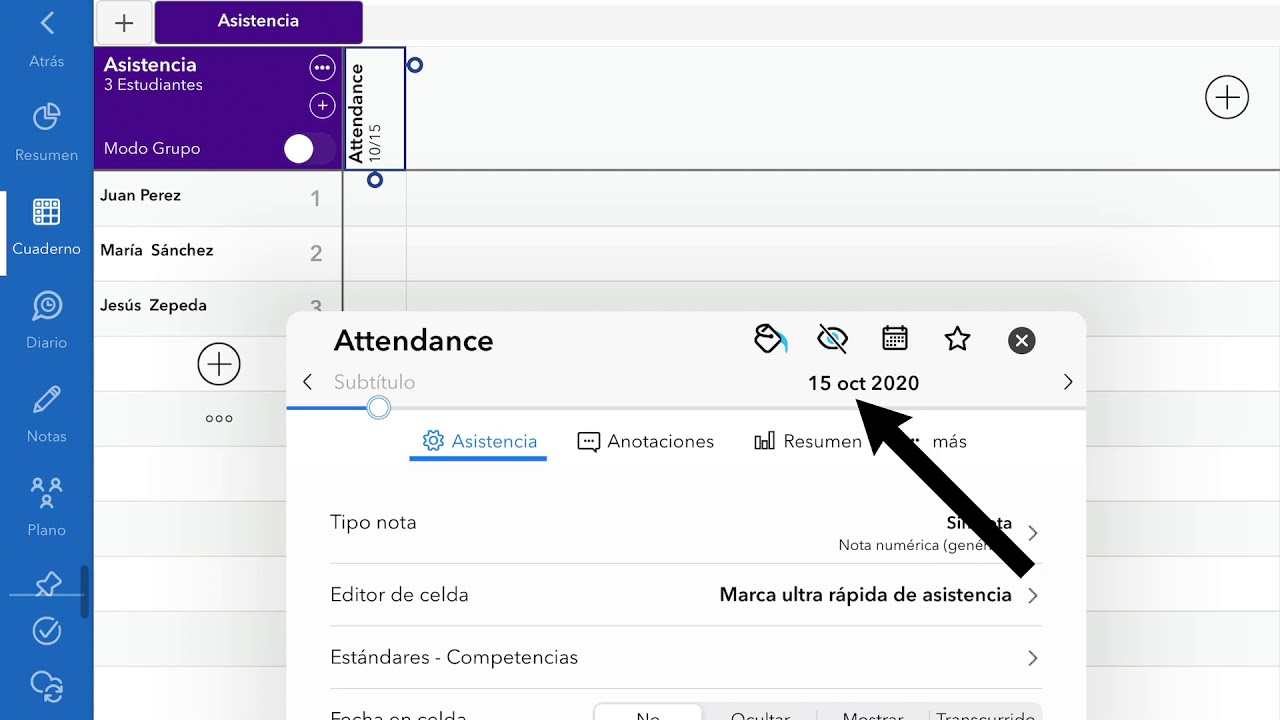Viewport: 1280px width, 720px height.
Task: Switch to the Anotaciones tab
Action: point(646,441)
